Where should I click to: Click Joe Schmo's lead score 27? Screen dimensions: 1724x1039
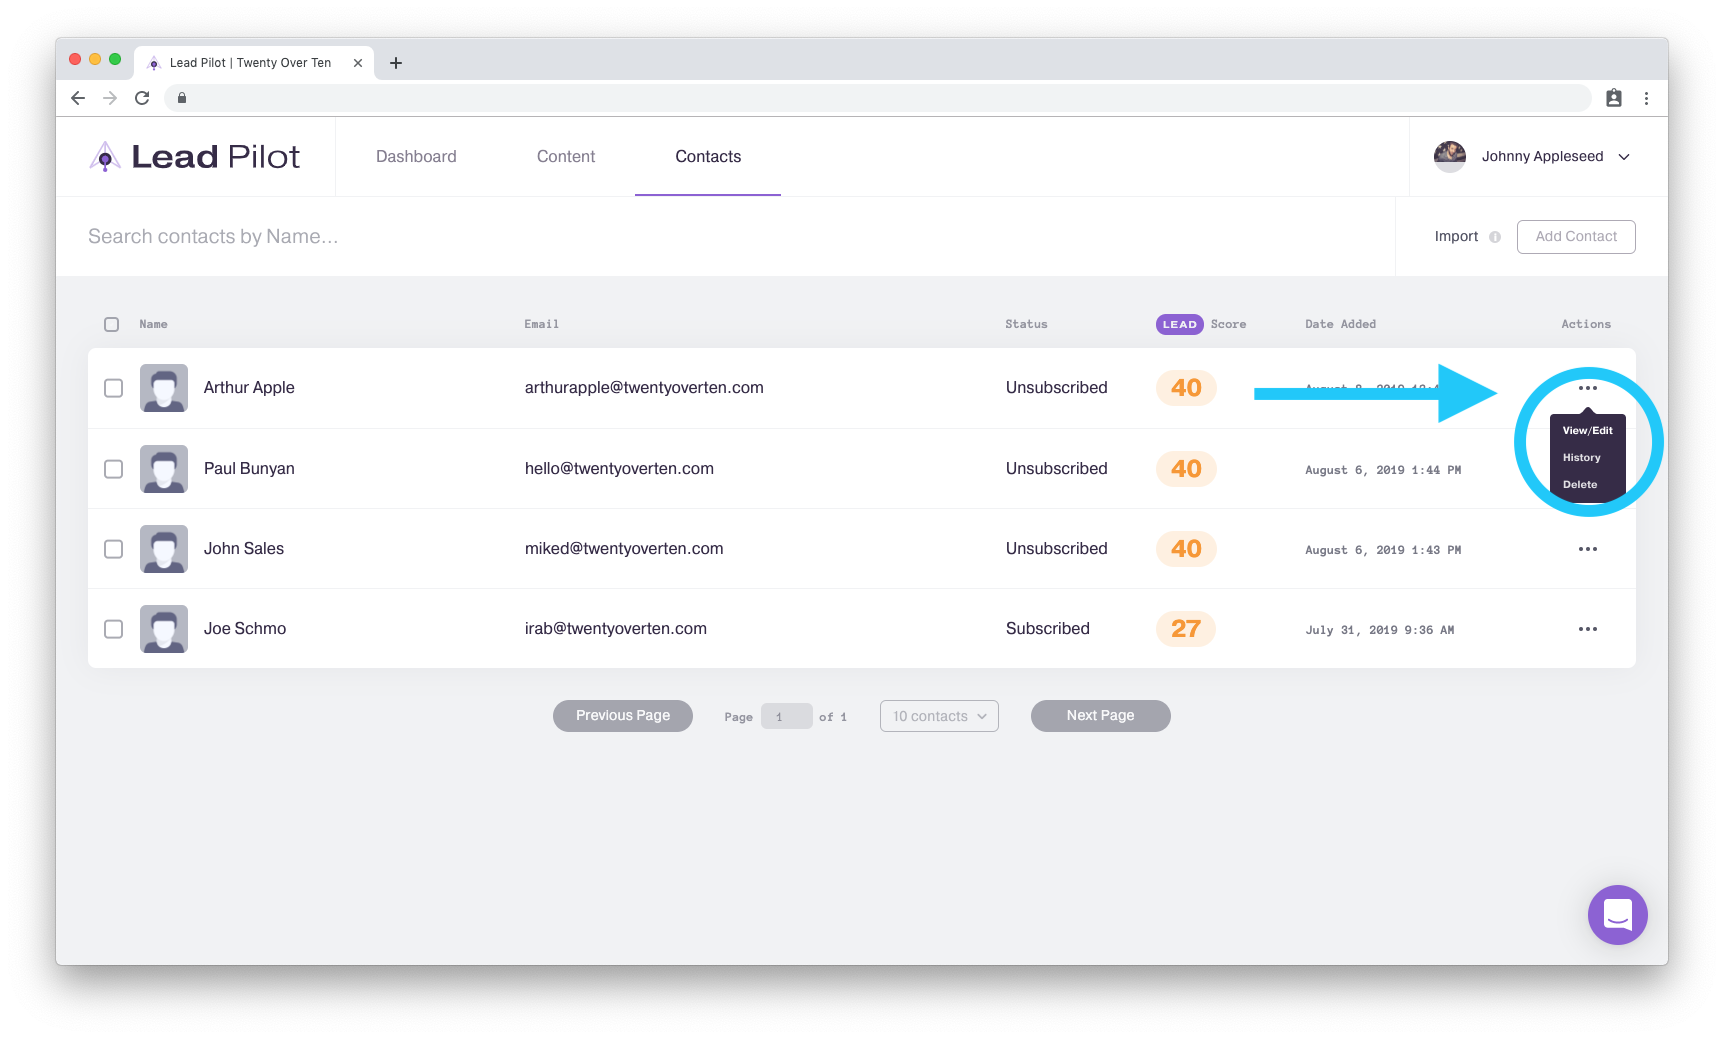tap(1186, 629)
